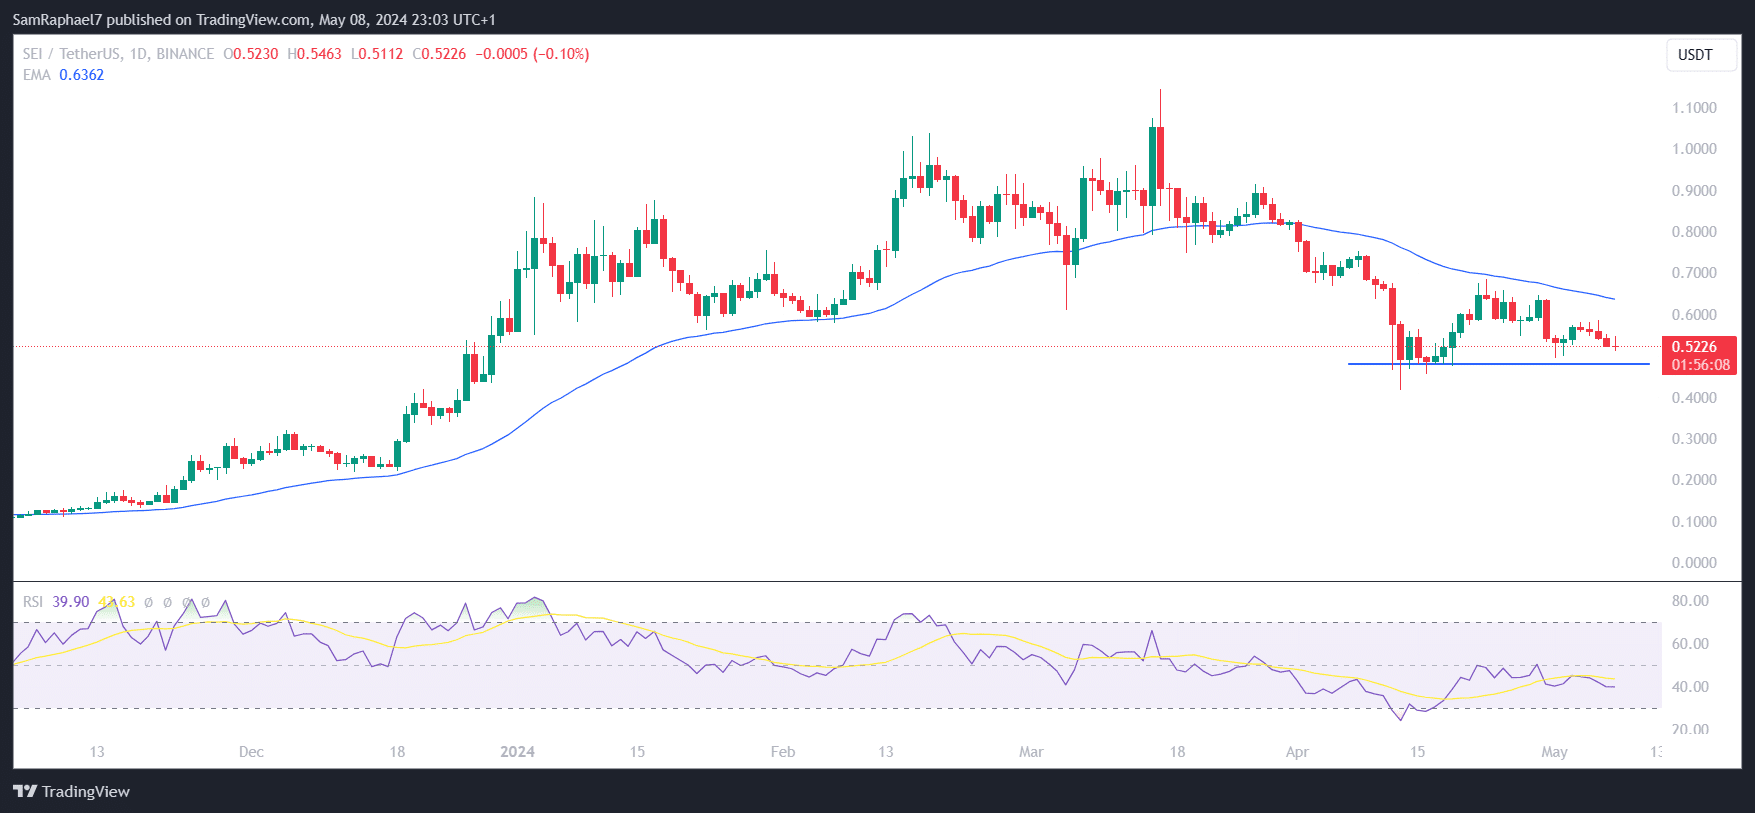Click the change value −0.0005 (−0.10%)
The width and height of the screenshot is (1755, 813).
[532, 54]
